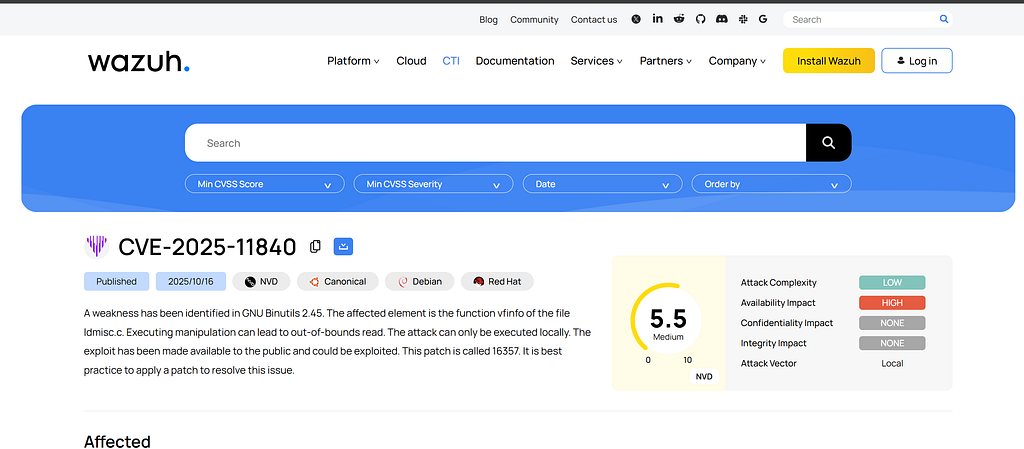Click the CVE-2025-11840 heading
The width and height of the screenshot is (1024, 449).
(207, 247)
